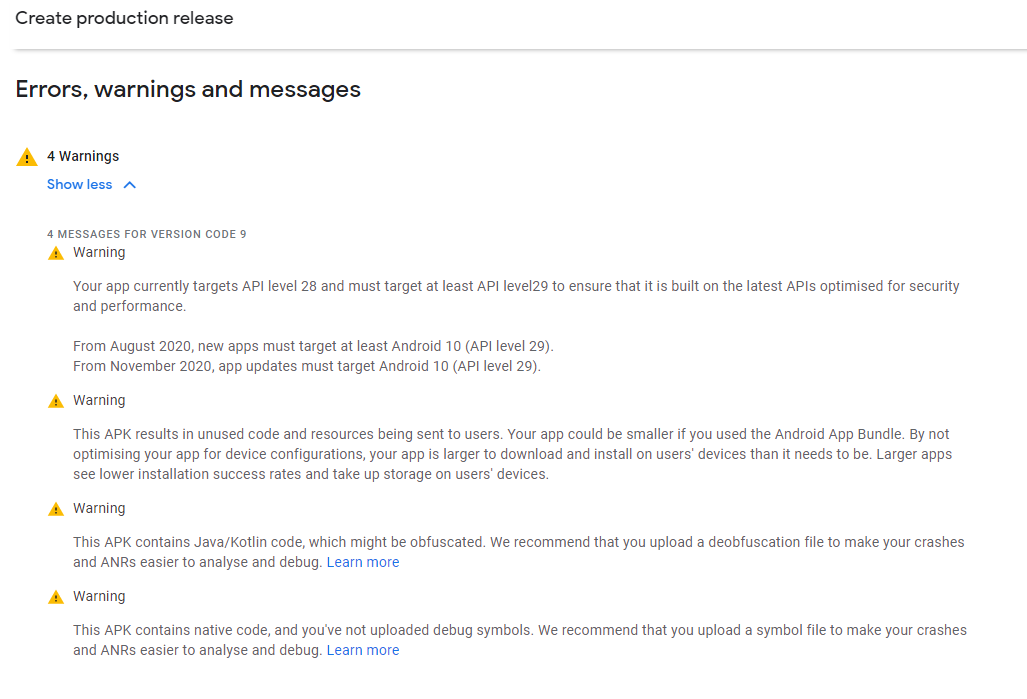Image resolution: width=1027 pixels, height=699 pixels.
Task: Click the Warning title above the App Bundle message
Action: [x=99, y=400]
